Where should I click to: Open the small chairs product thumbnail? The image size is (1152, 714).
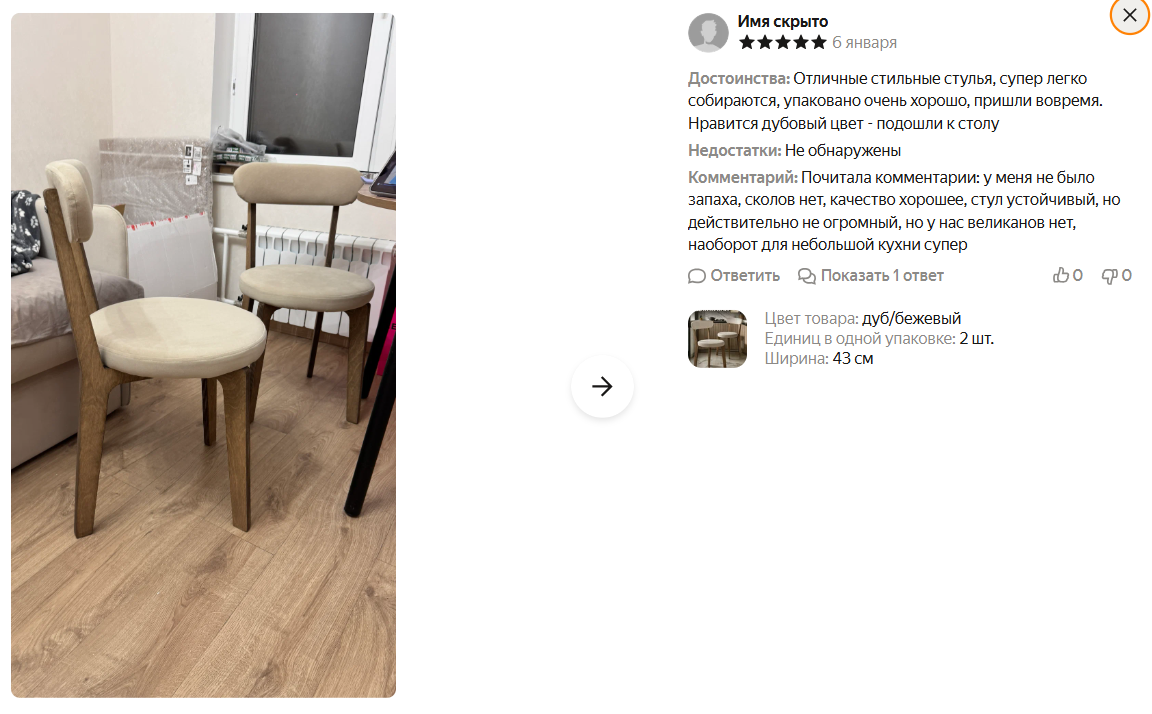coord(717,339)
